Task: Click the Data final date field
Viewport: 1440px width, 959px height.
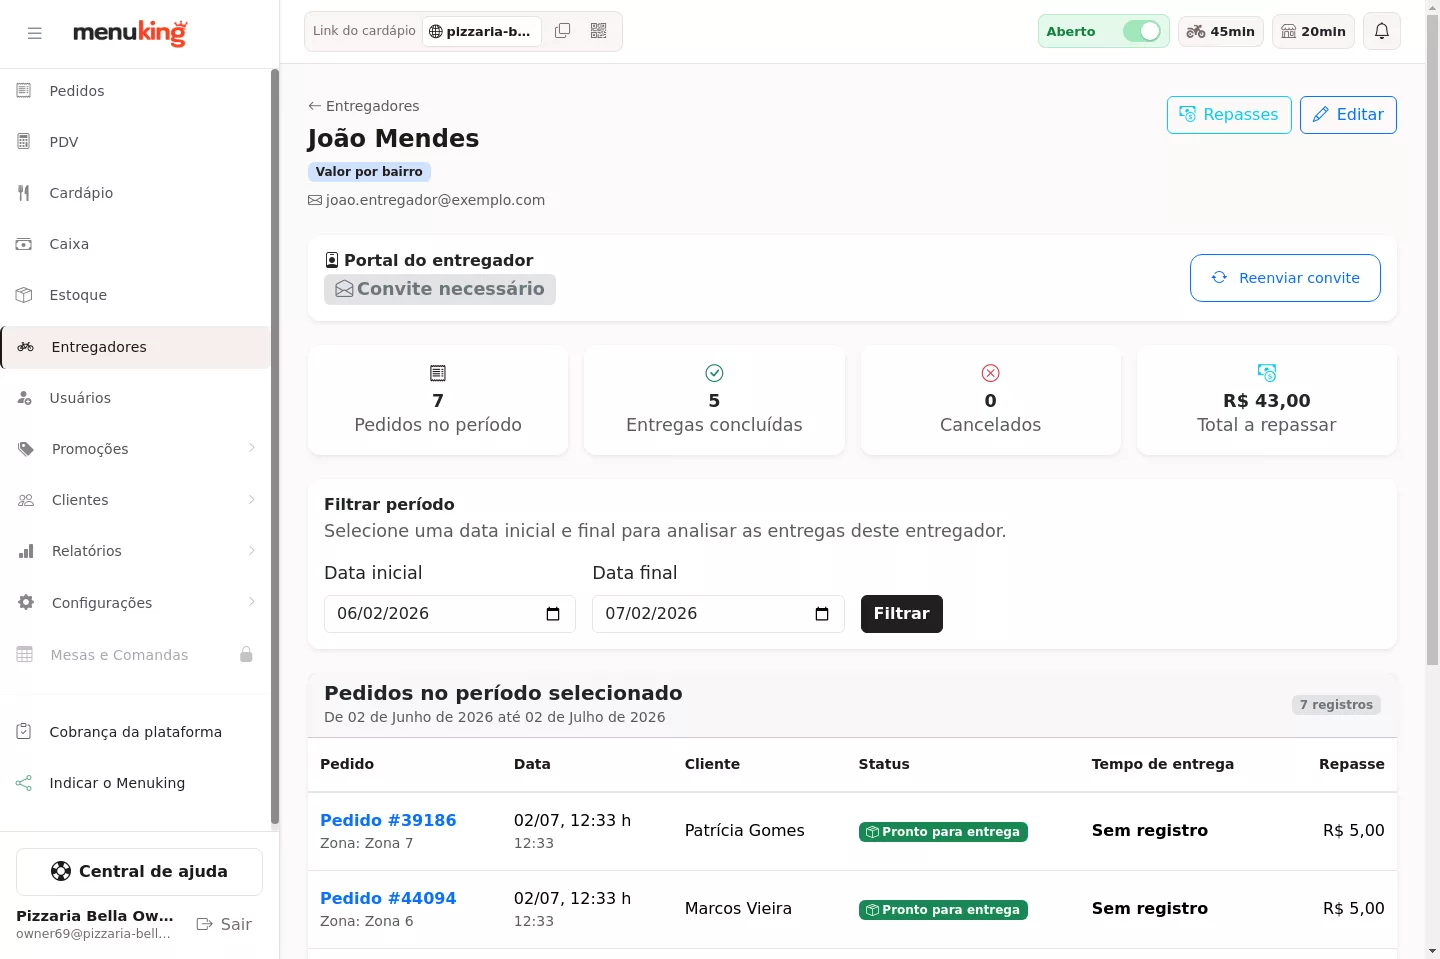Action: [718, 614]
